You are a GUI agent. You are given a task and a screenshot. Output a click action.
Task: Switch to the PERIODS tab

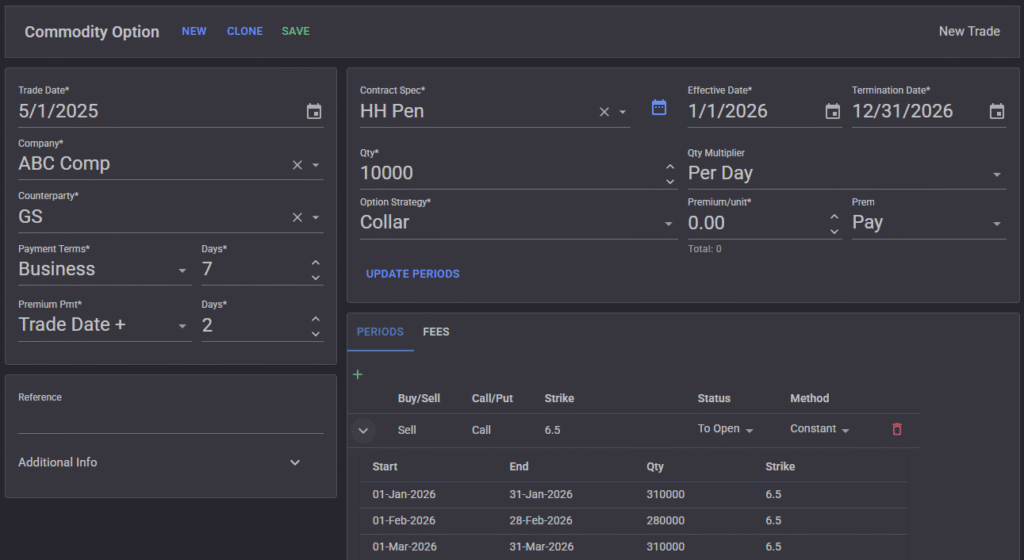pyautogui.click(x=380, y=332)
